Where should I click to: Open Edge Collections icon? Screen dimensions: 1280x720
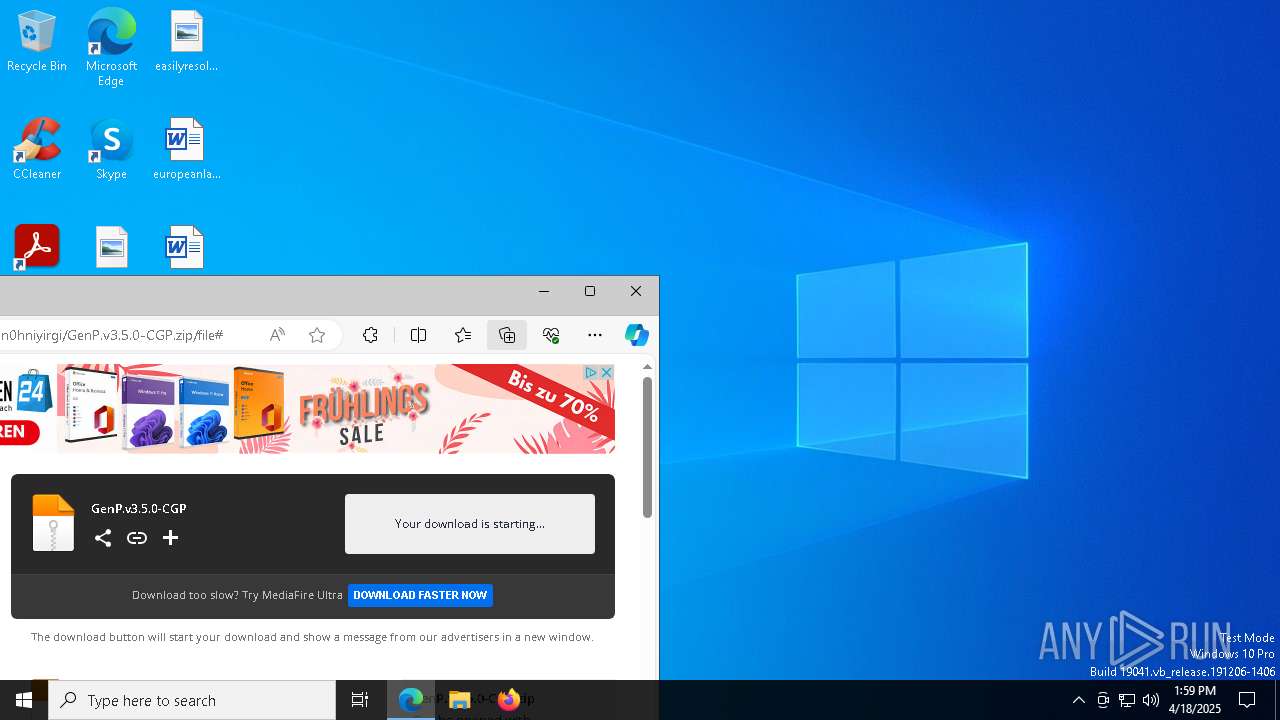point(507,335)
